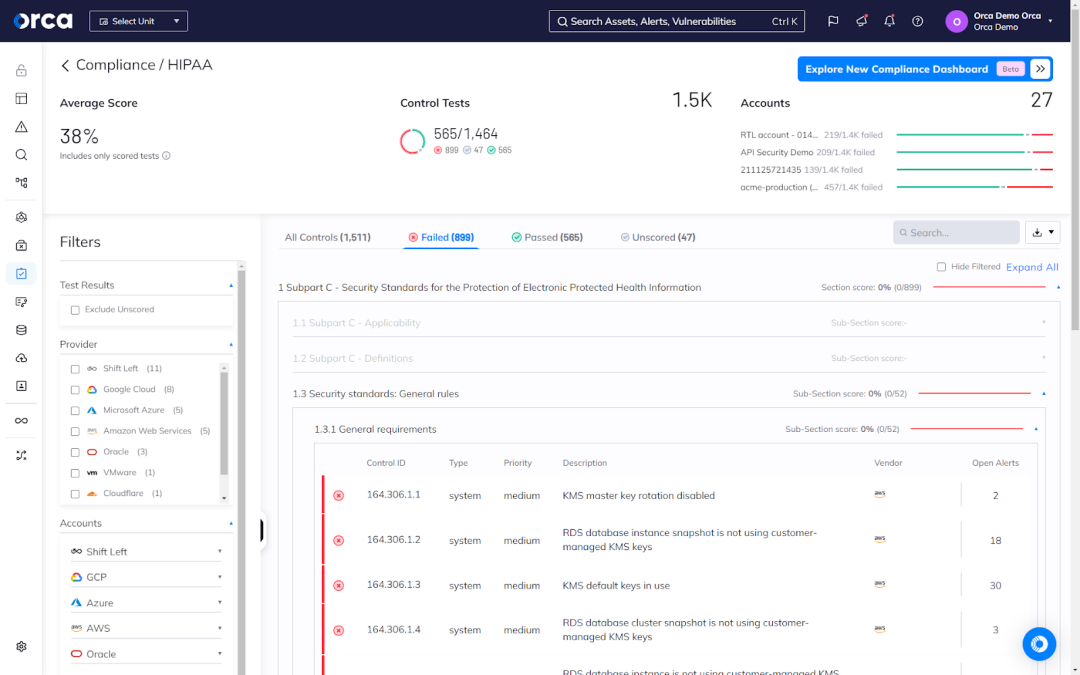Image resolution: width=1080 pixels, height=675 pixels.
Task: Open the lock icon in left sidebar
Action: (21, 70)
